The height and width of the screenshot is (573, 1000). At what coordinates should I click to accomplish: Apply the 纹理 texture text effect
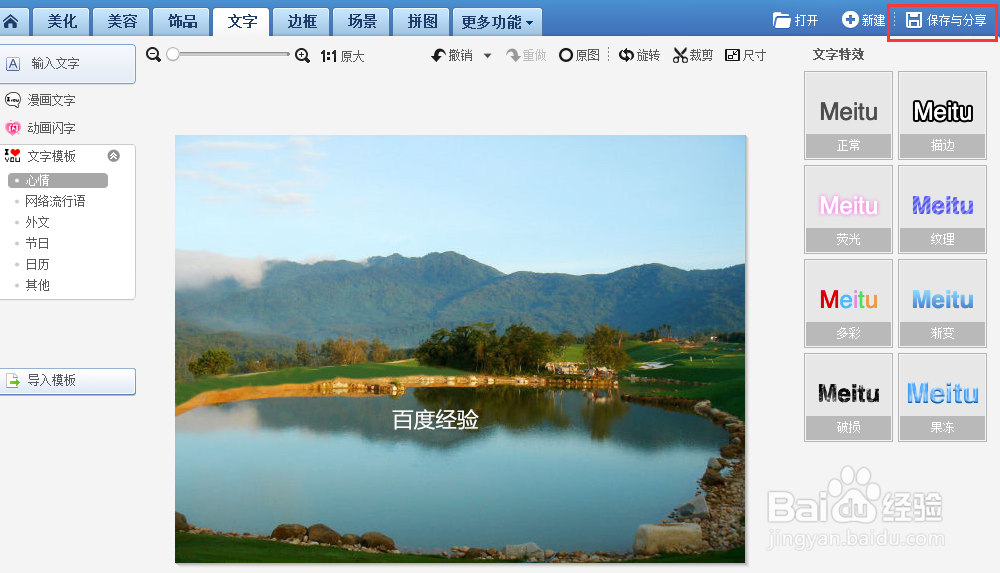pyautogui.click(x=943, y=209)
